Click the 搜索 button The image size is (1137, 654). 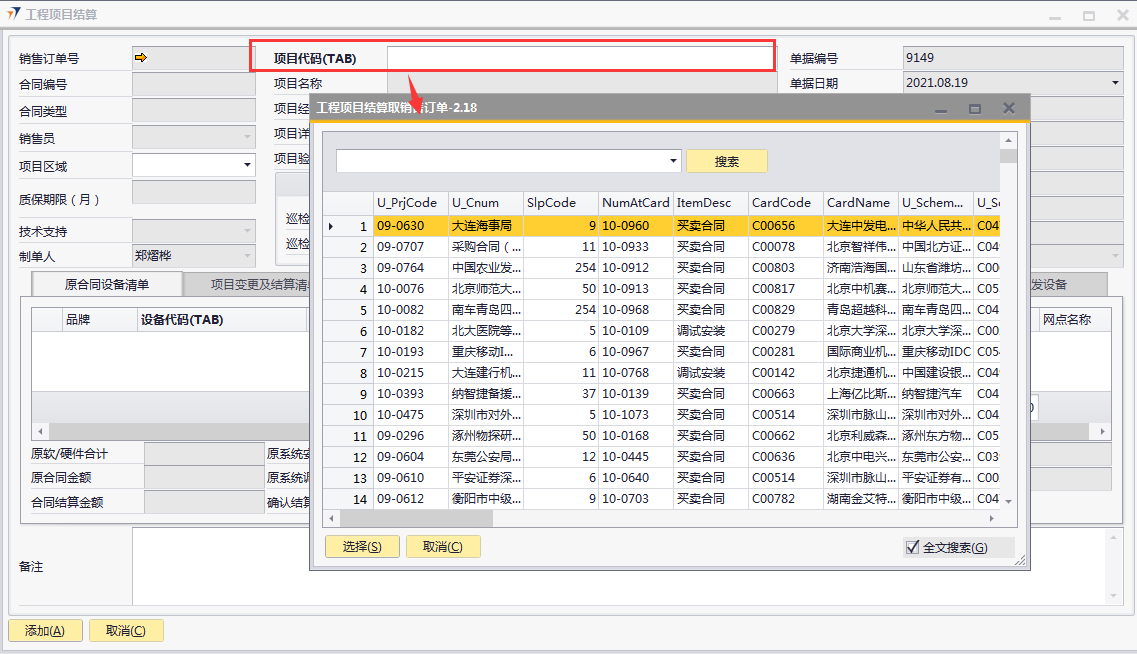(727, 161)
